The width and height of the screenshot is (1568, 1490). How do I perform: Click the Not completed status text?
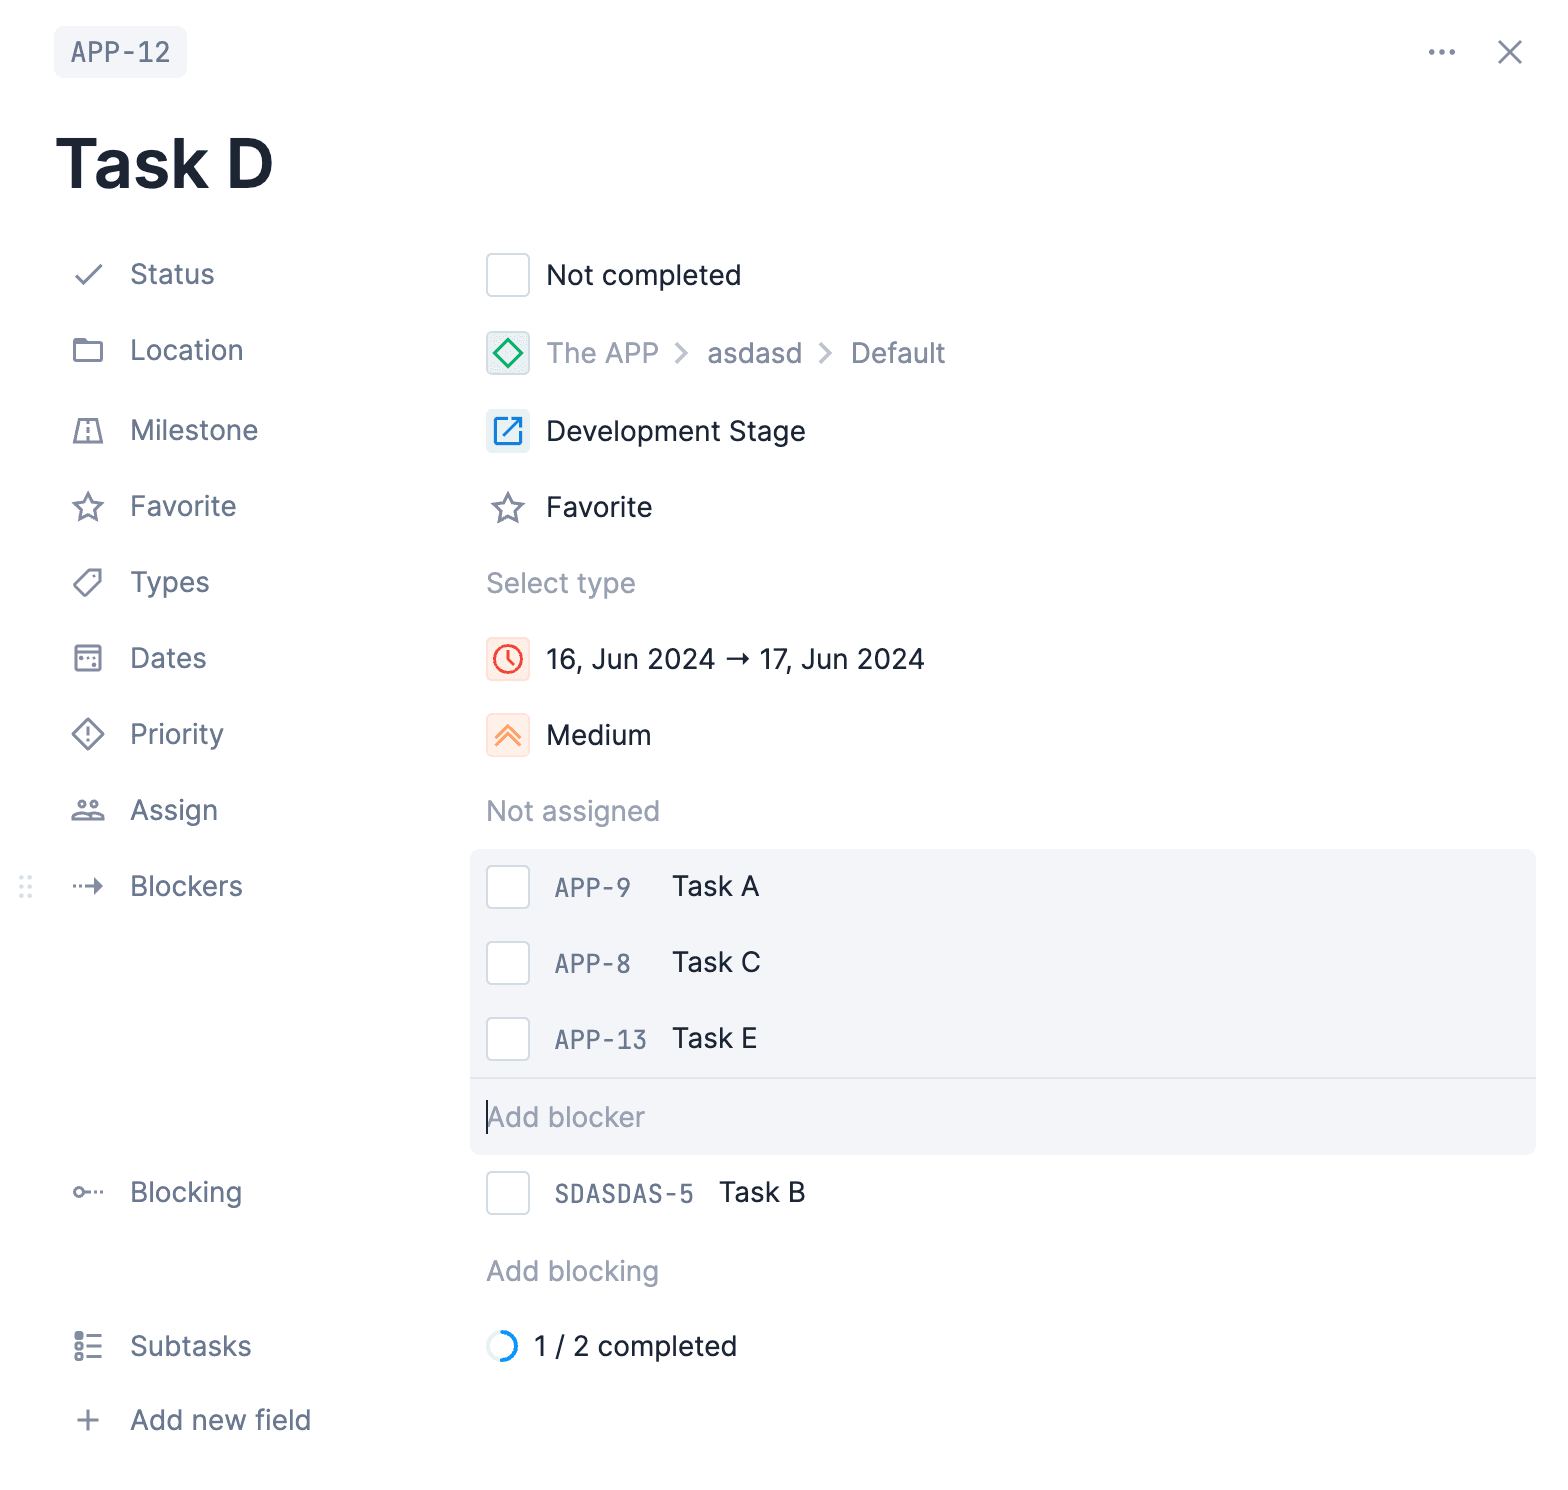(x=644, y=275)
